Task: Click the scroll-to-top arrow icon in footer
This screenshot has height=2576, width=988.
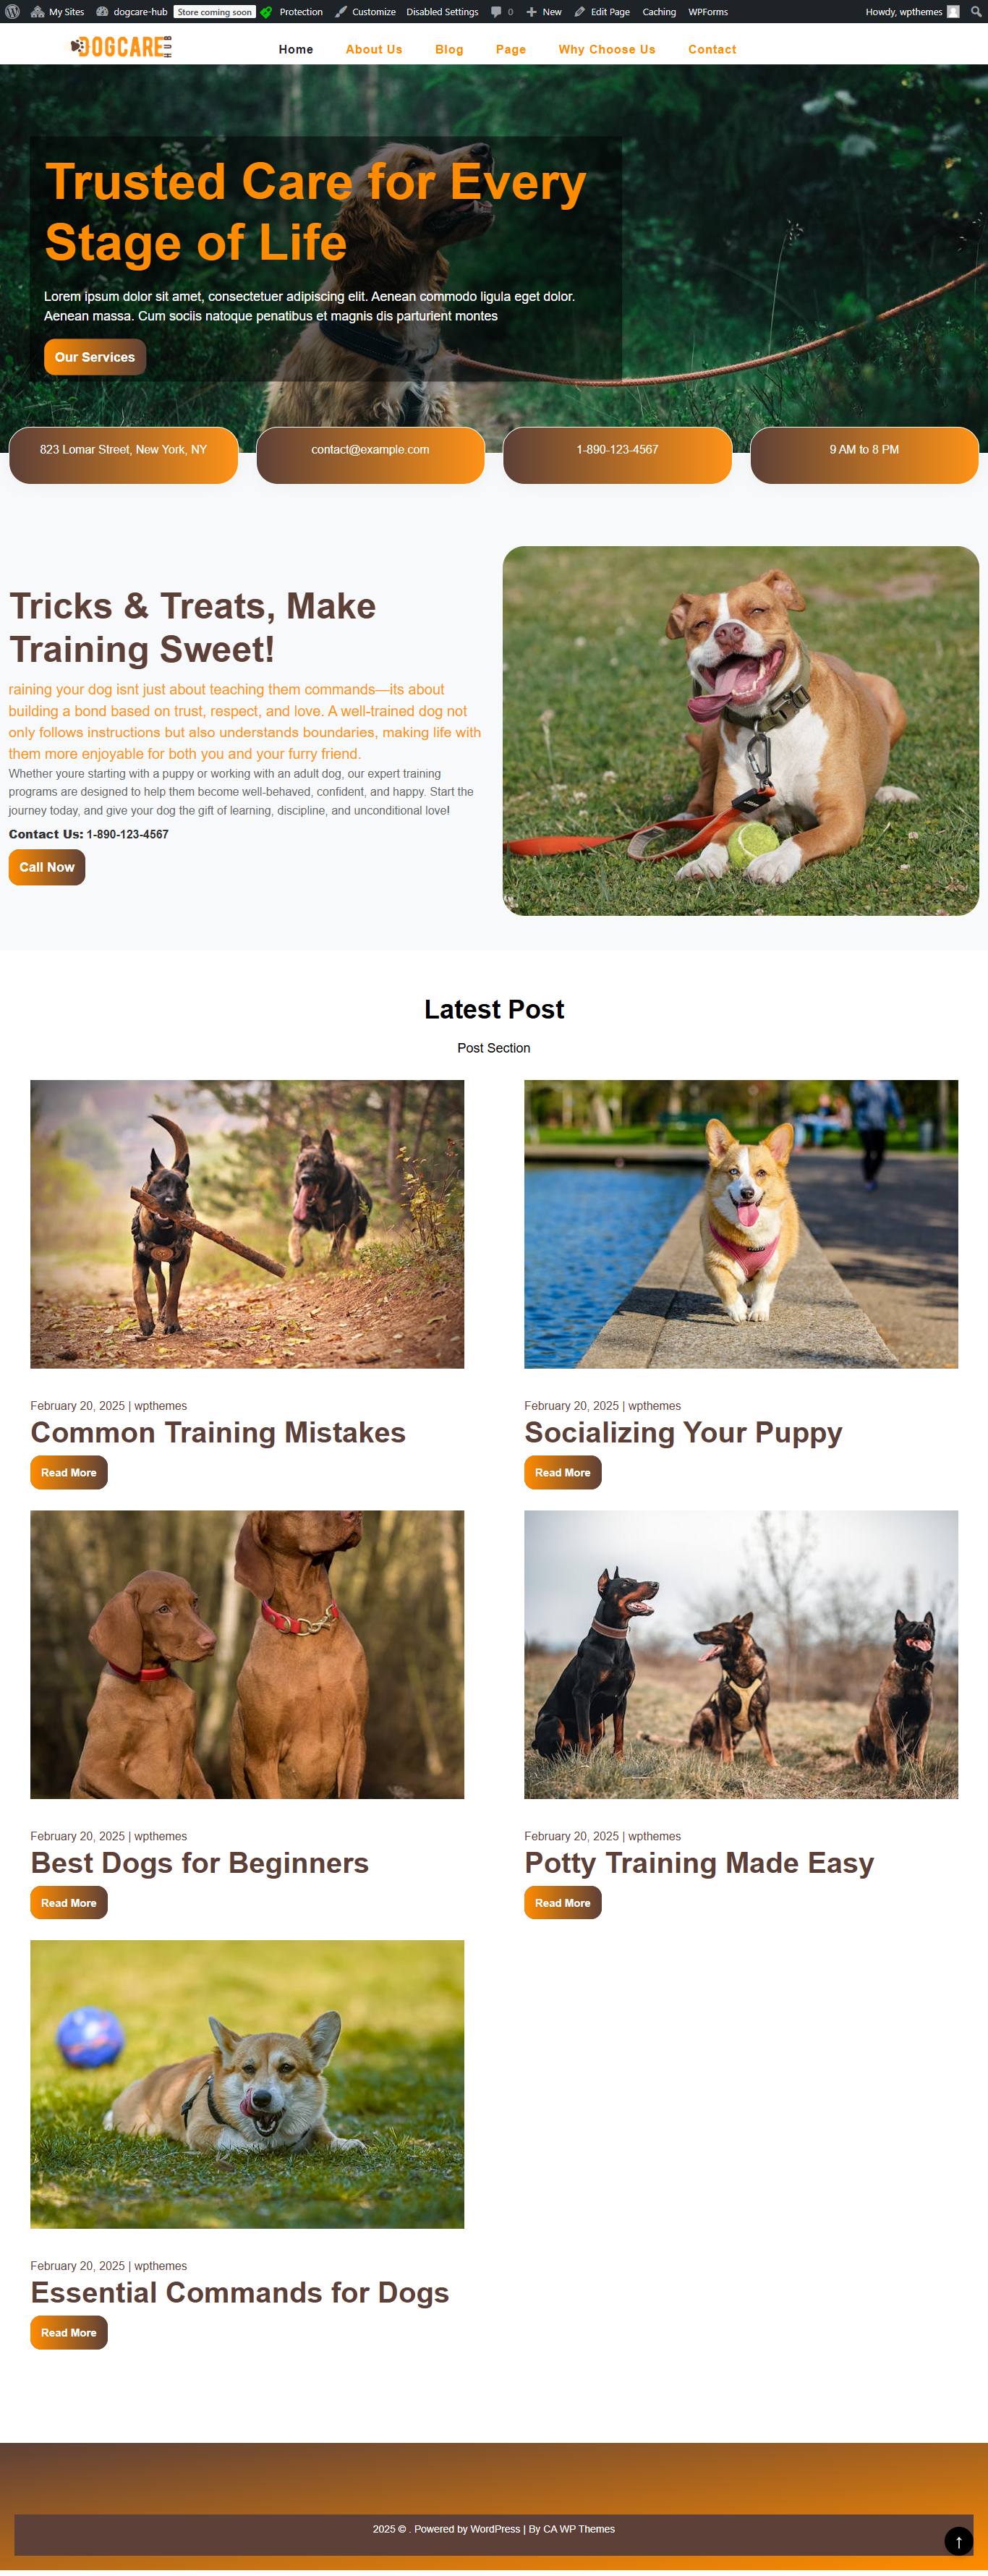Action: [958, 2541]
